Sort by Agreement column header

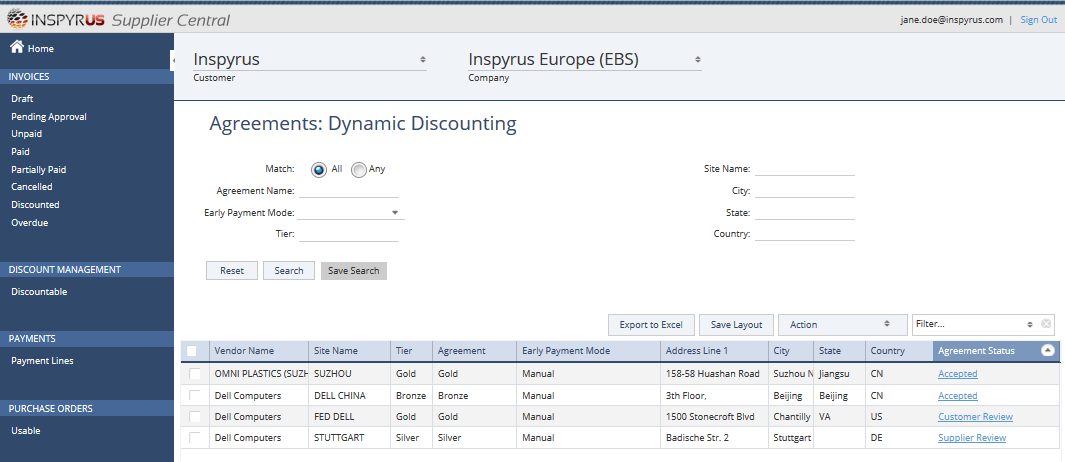coord(474,351)
